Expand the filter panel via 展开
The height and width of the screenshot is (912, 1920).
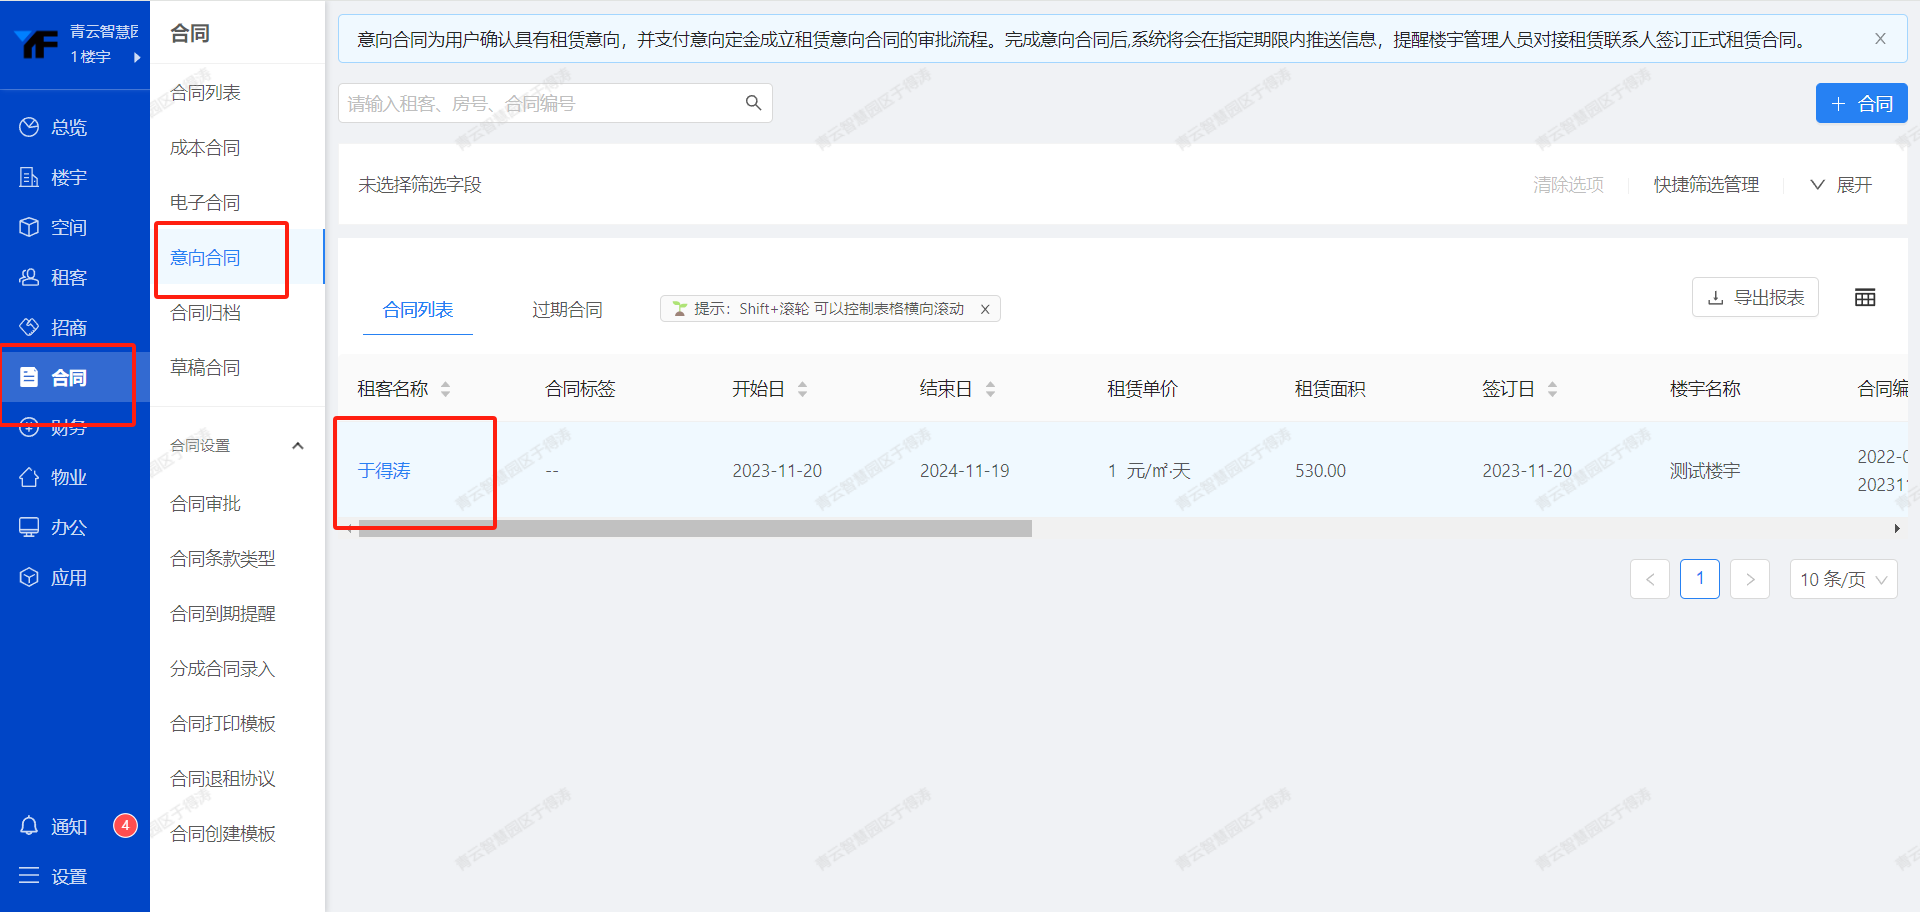(x=1841, y=185)
